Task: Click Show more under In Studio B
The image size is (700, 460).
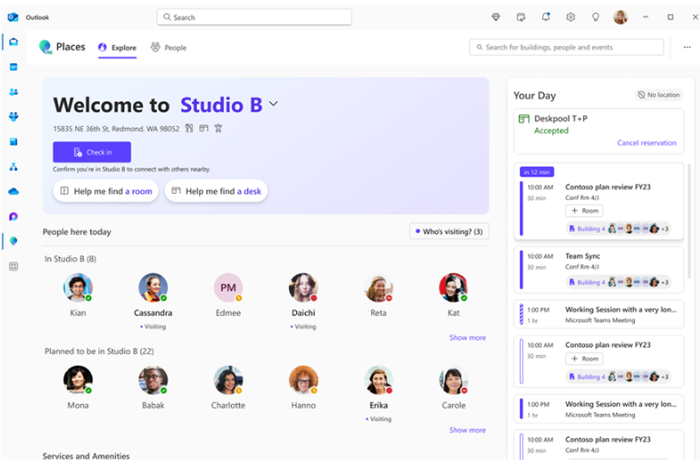Action: 467,338
